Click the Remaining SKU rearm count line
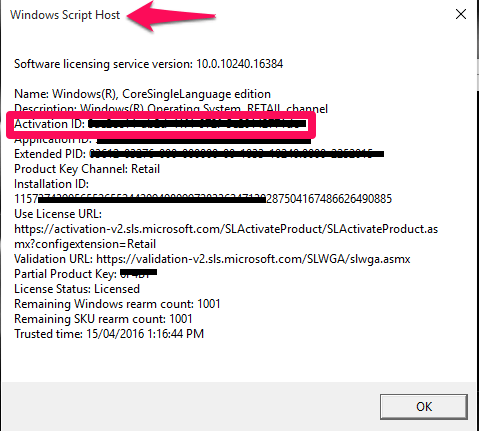Screen dimensions: 479x431 (x=103, y=319)
